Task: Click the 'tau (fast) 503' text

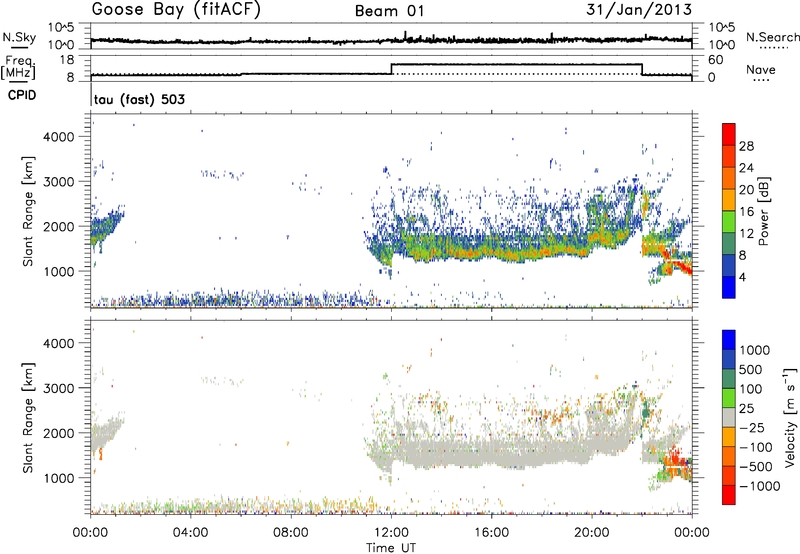Action: click(139, 99)
